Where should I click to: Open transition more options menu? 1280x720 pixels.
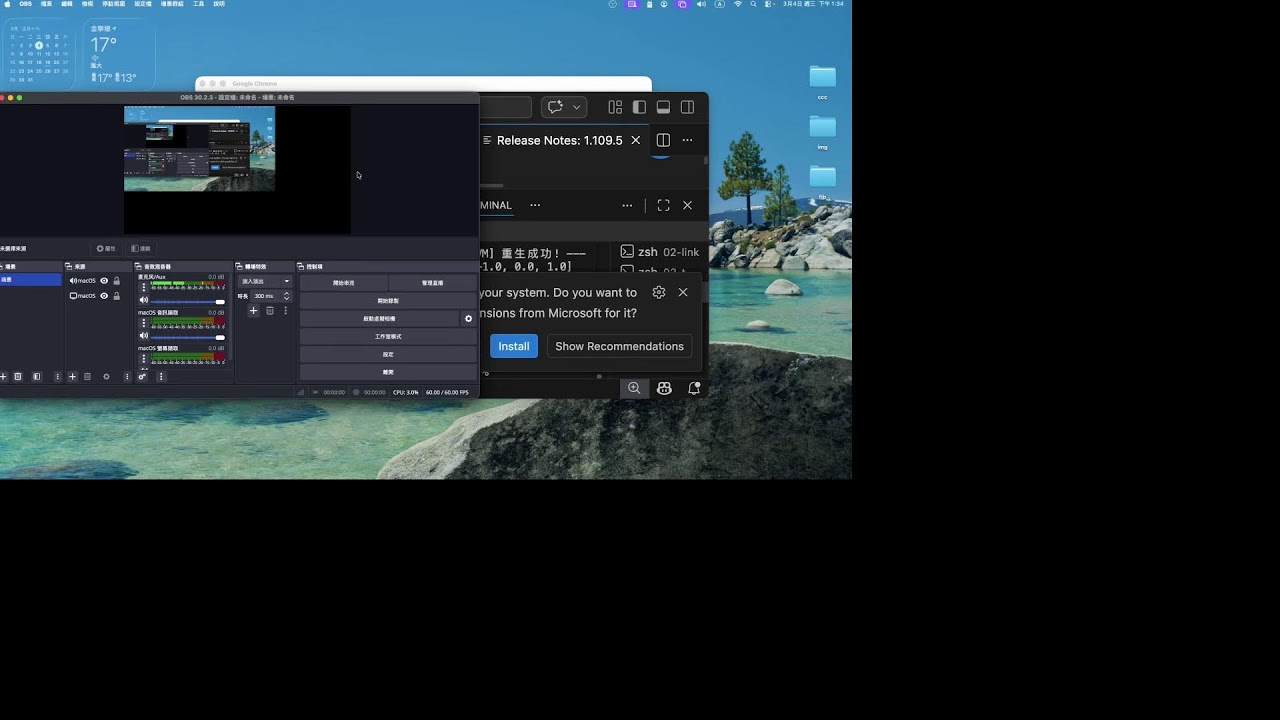[285, 311]
